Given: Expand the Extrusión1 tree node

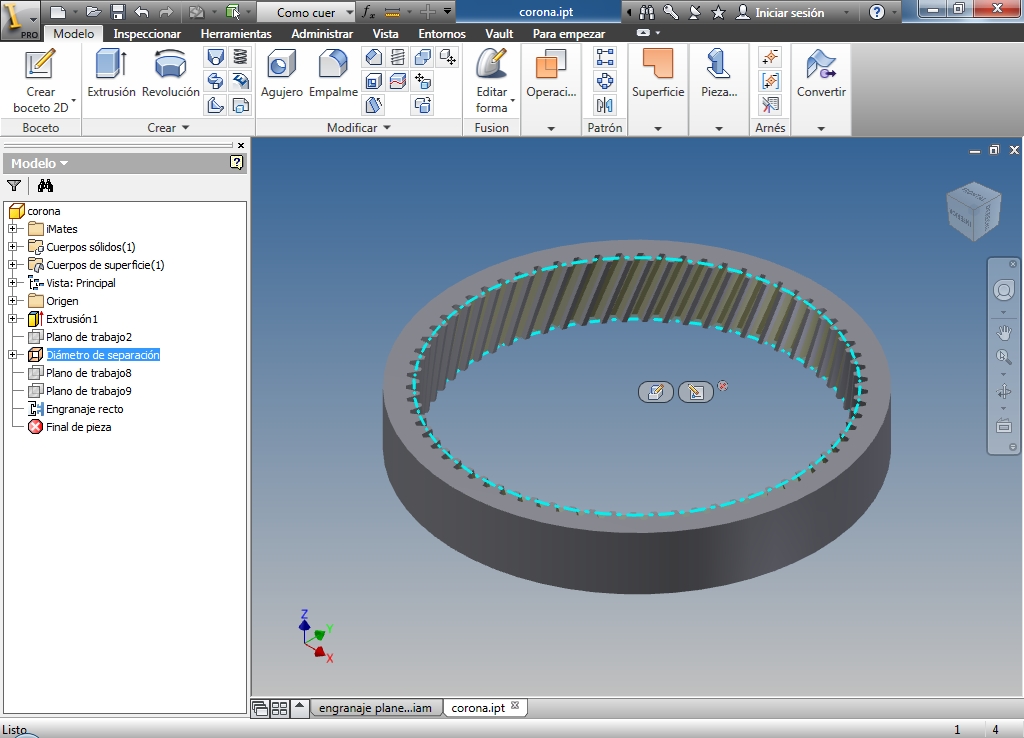Looking at the screenshot, I should 13,319.
